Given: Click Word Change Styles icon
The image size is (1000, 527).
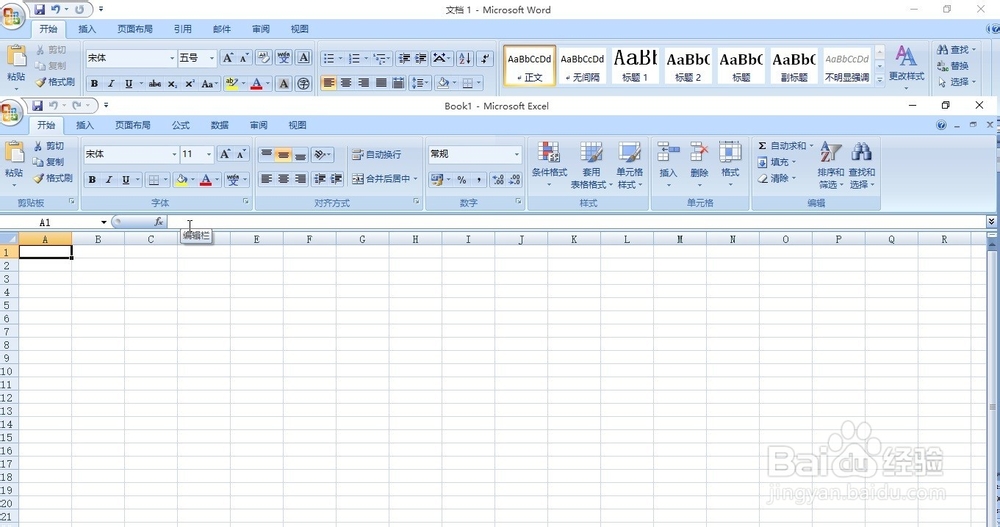Looking at the screenshot, I should (906, 56).
